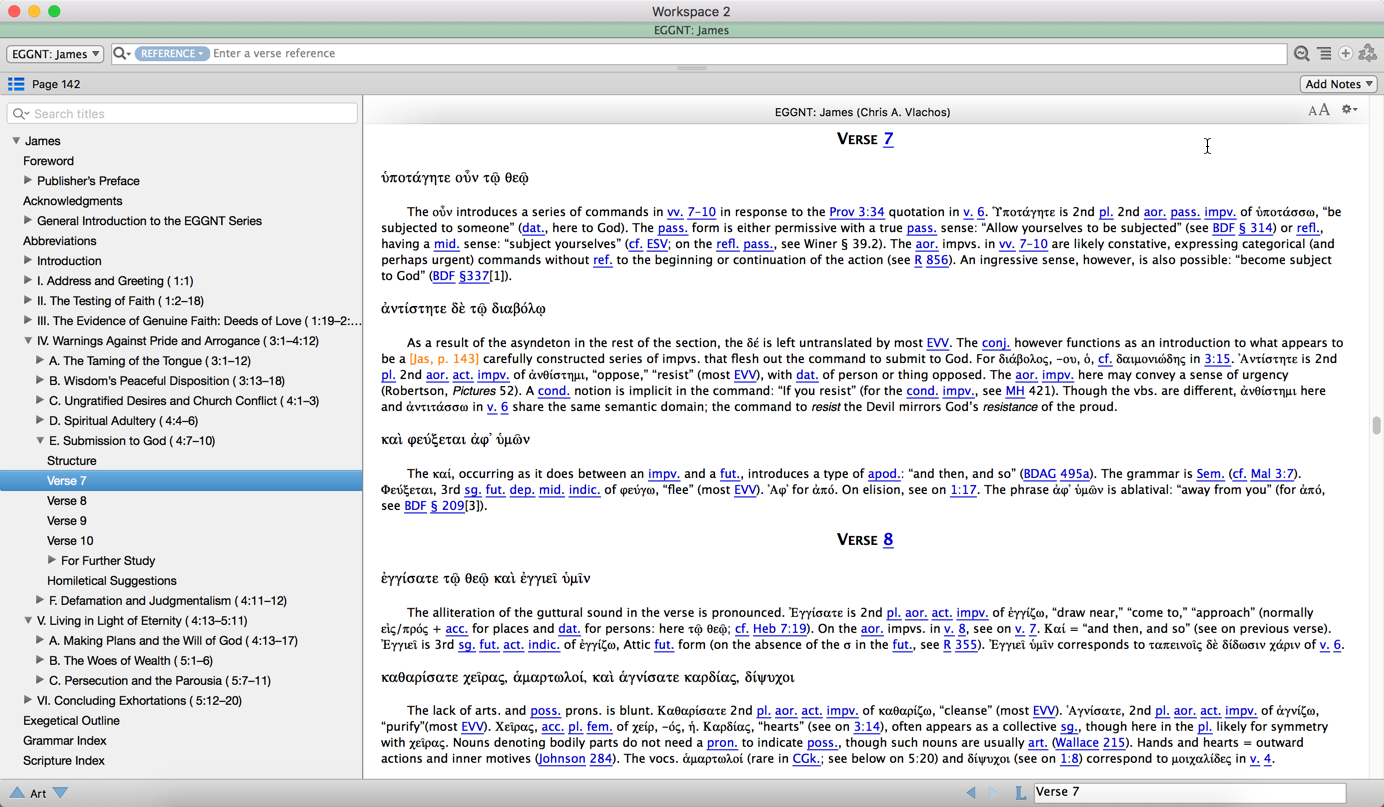
Task: Expand F. Defamation and Judgmentalism node
Action: point(40,601)
